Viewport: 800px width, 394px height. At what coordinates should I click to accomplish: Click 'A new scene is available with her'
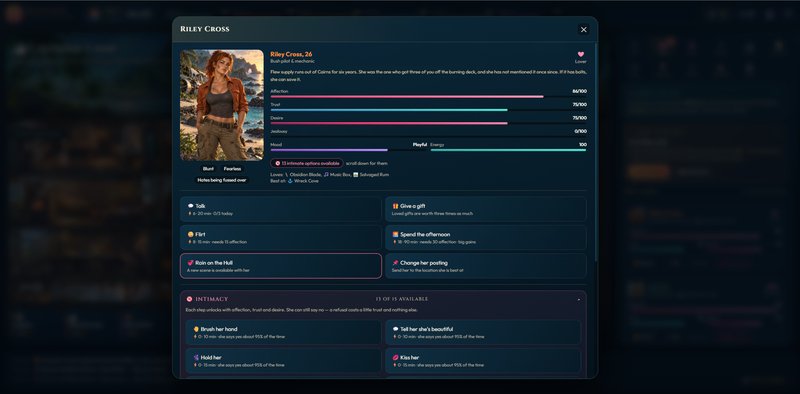(x=218, y=270)
